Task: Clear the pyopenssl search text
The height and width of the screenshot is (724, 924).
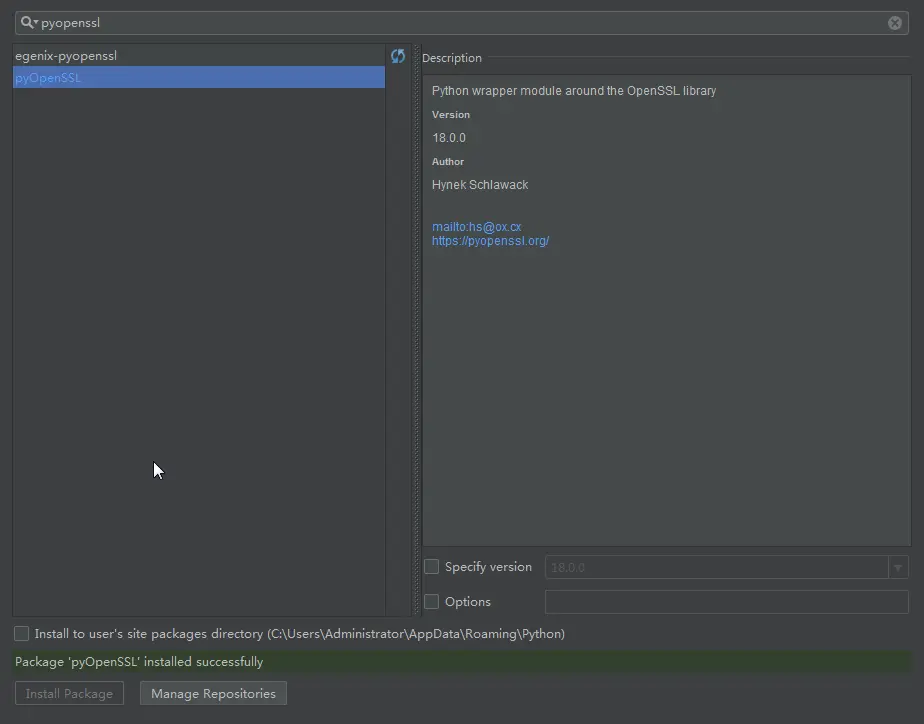Action: tap(895, 23)
